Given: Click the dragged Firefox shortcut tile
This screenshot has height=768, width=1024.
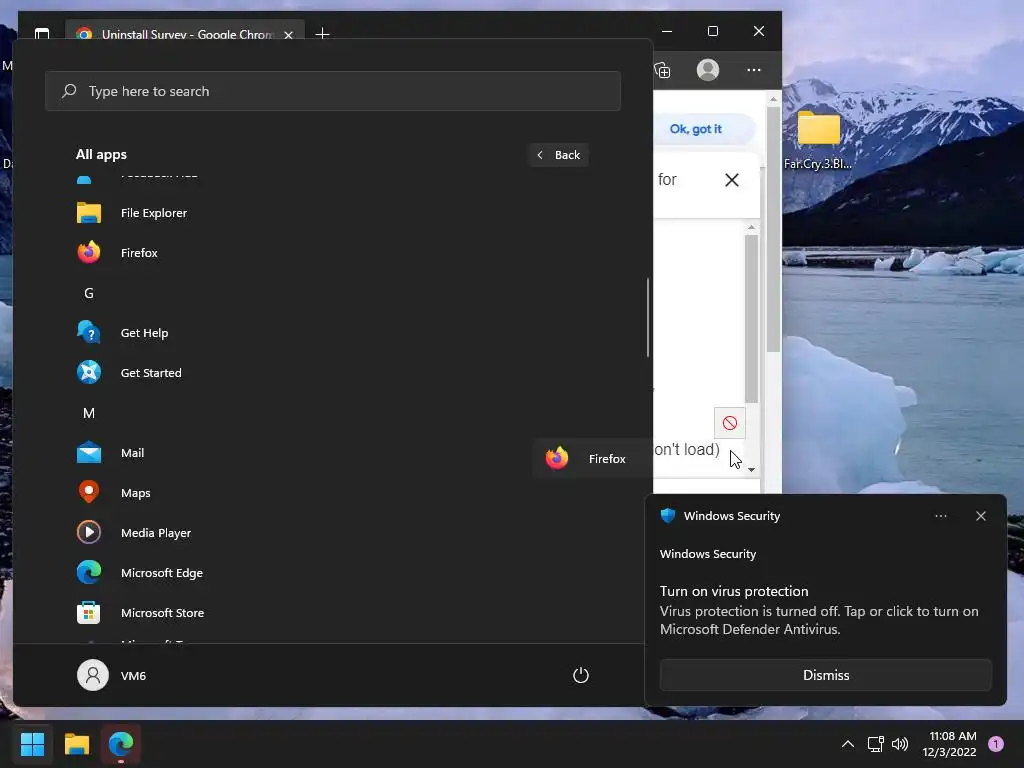Looking at the screenshot, I should [592, 458].
